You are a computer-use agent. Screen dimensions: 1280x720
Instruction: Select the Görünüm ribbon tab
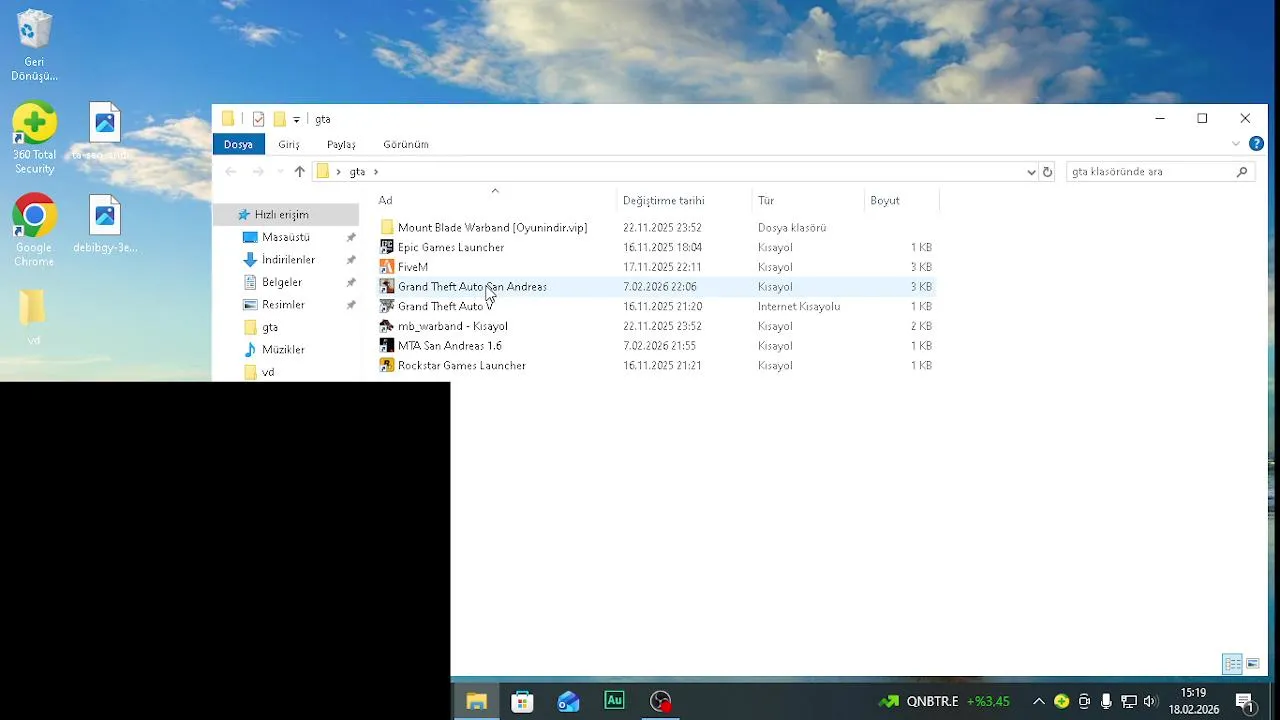406,144
